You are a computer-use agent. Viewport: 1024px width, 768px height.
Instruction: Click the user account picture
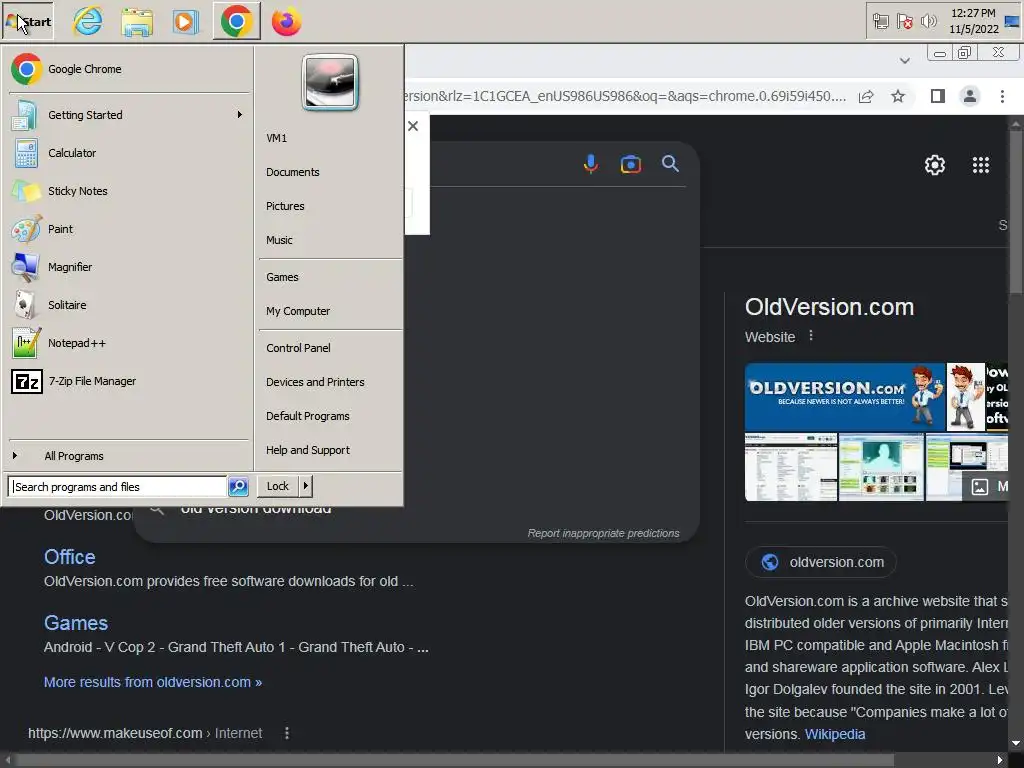click(x=330, y=82)
